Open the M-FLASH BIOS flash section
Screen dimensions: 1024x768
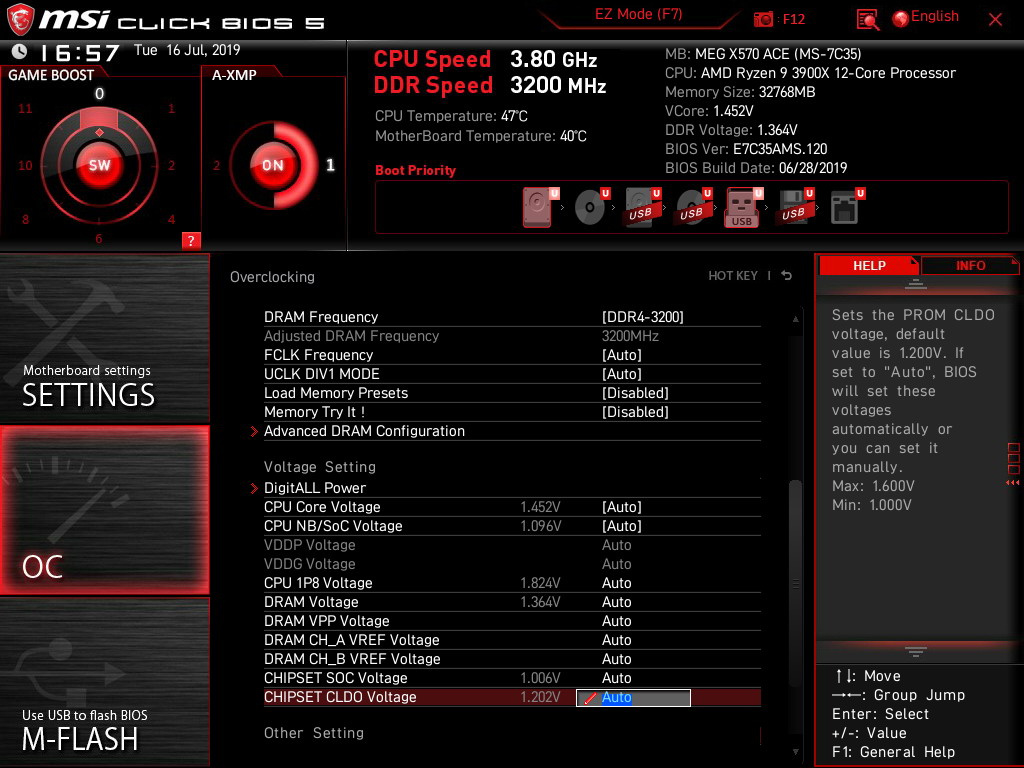coord(104,682)
